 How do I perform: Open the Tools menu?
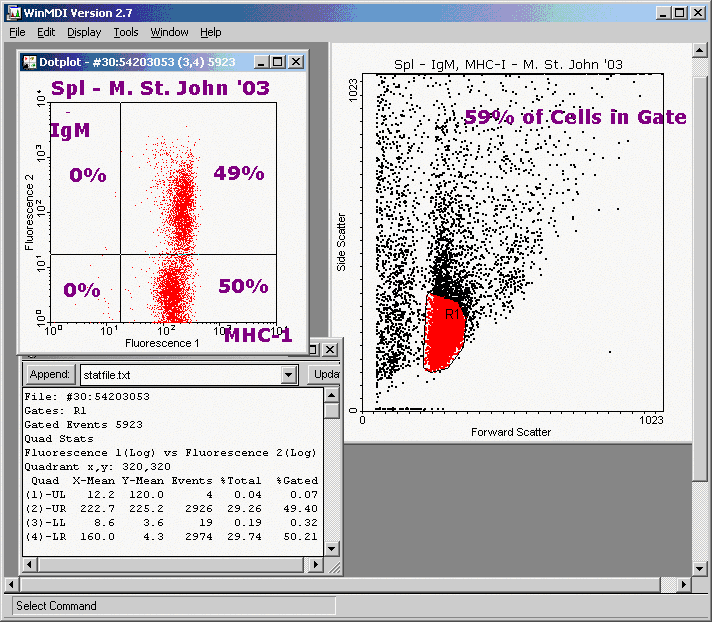click(x=126, y=32)
